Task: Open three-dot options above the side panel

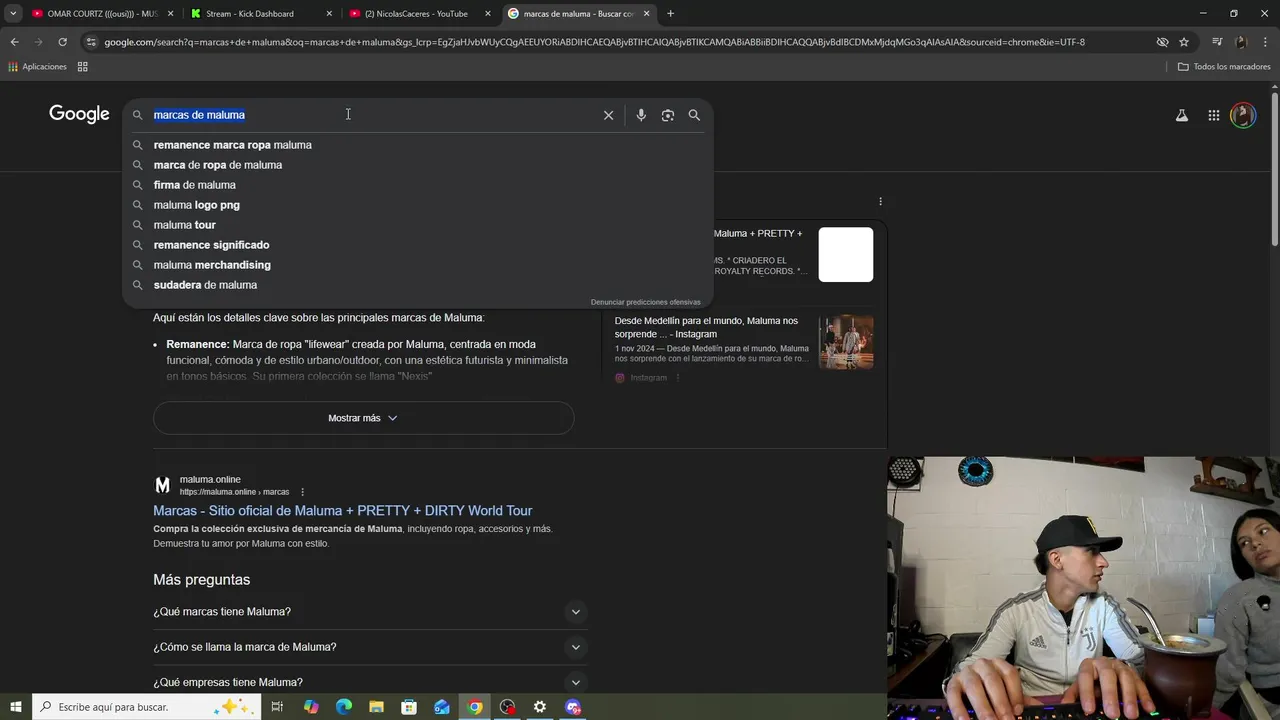Action: pyautogui.click(x=880, y=201)
